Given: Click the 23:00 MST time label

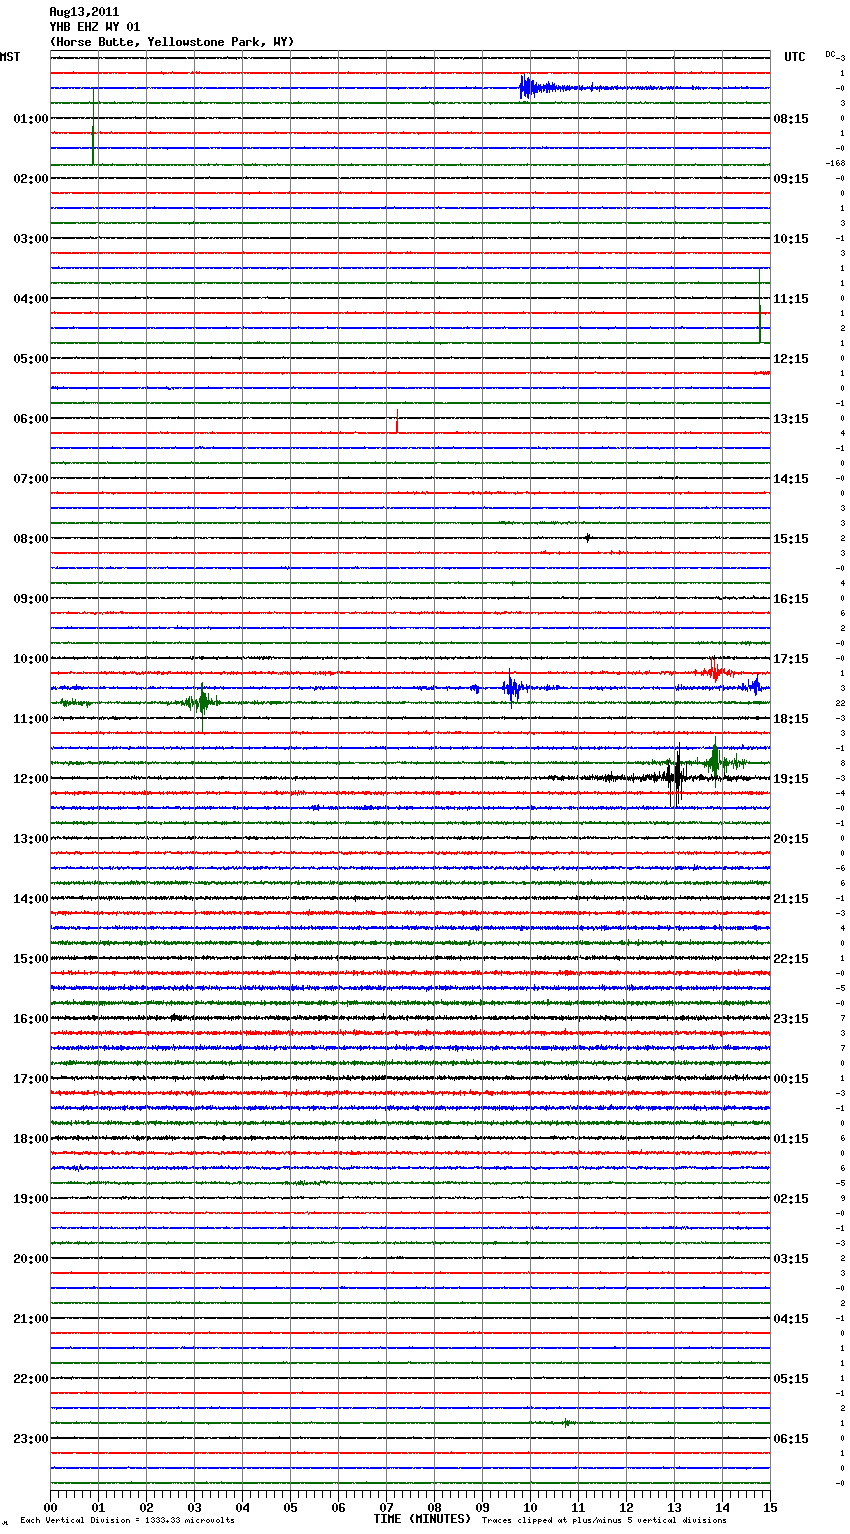Looking at the screenshot, I should tap(31, 1438).
